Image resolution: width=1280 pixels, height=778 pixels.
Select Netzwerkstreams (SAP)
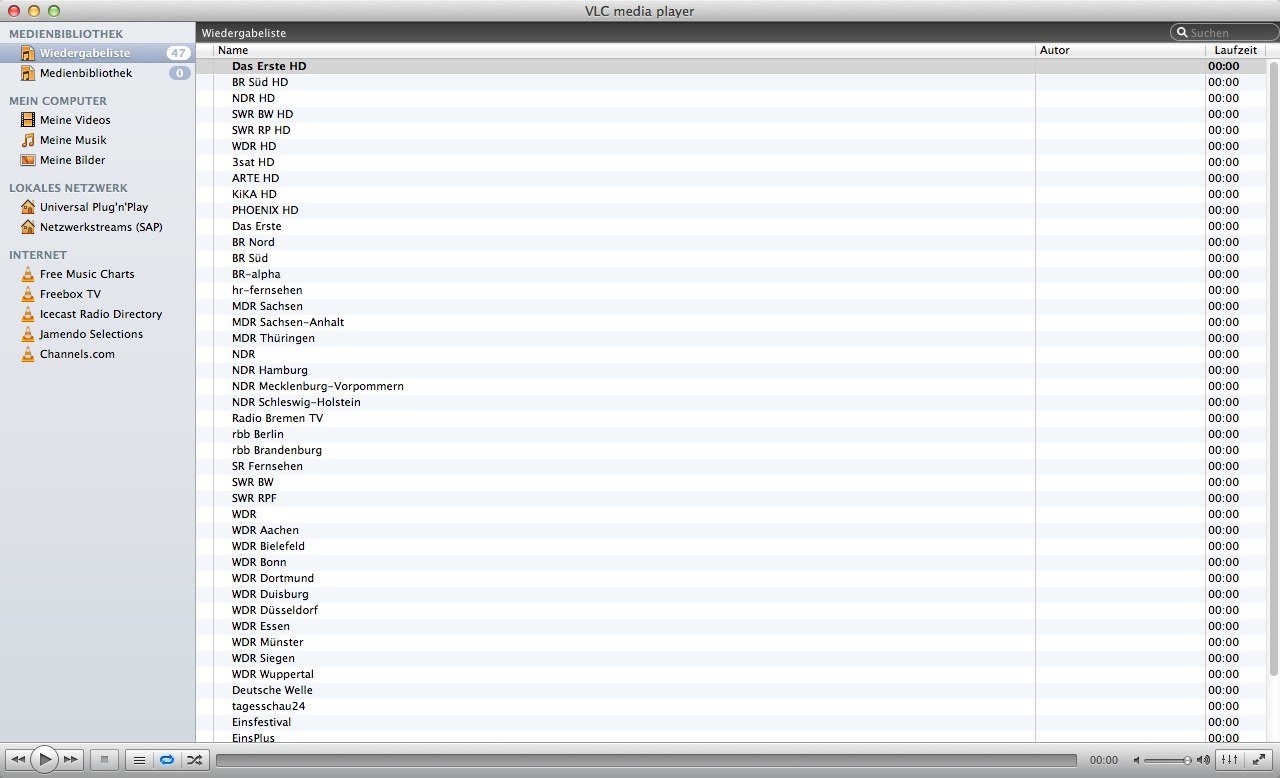click(x=97, y=227)
